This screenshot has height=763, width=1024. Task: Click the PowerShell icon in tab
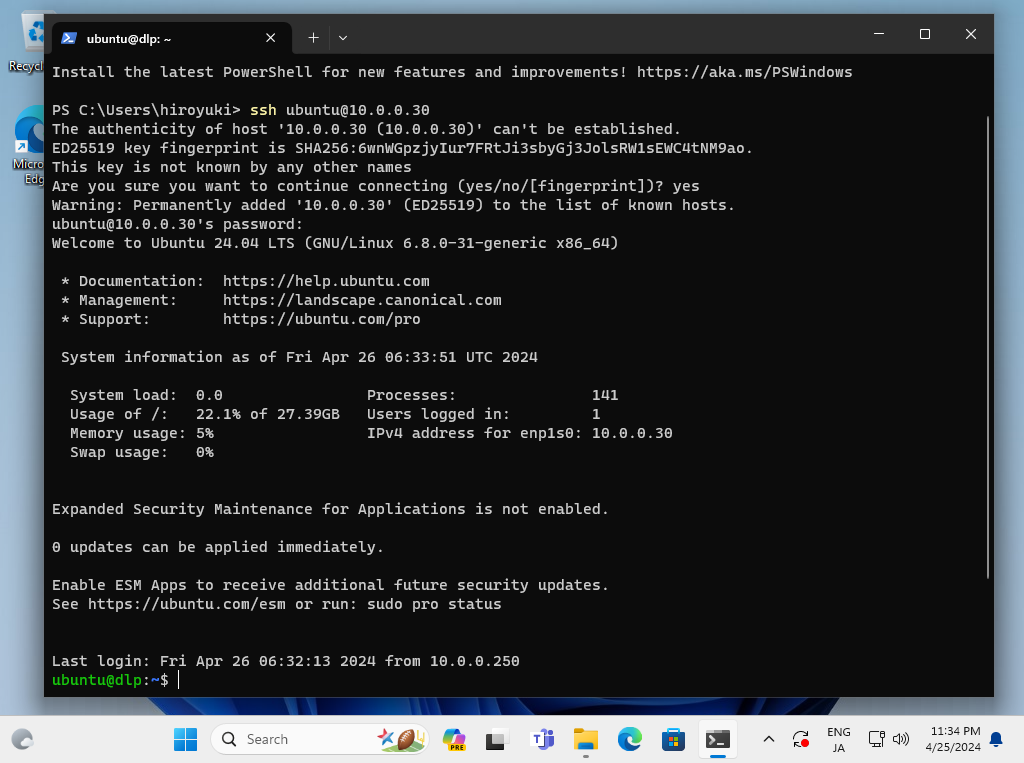click(x=69, y=39)
